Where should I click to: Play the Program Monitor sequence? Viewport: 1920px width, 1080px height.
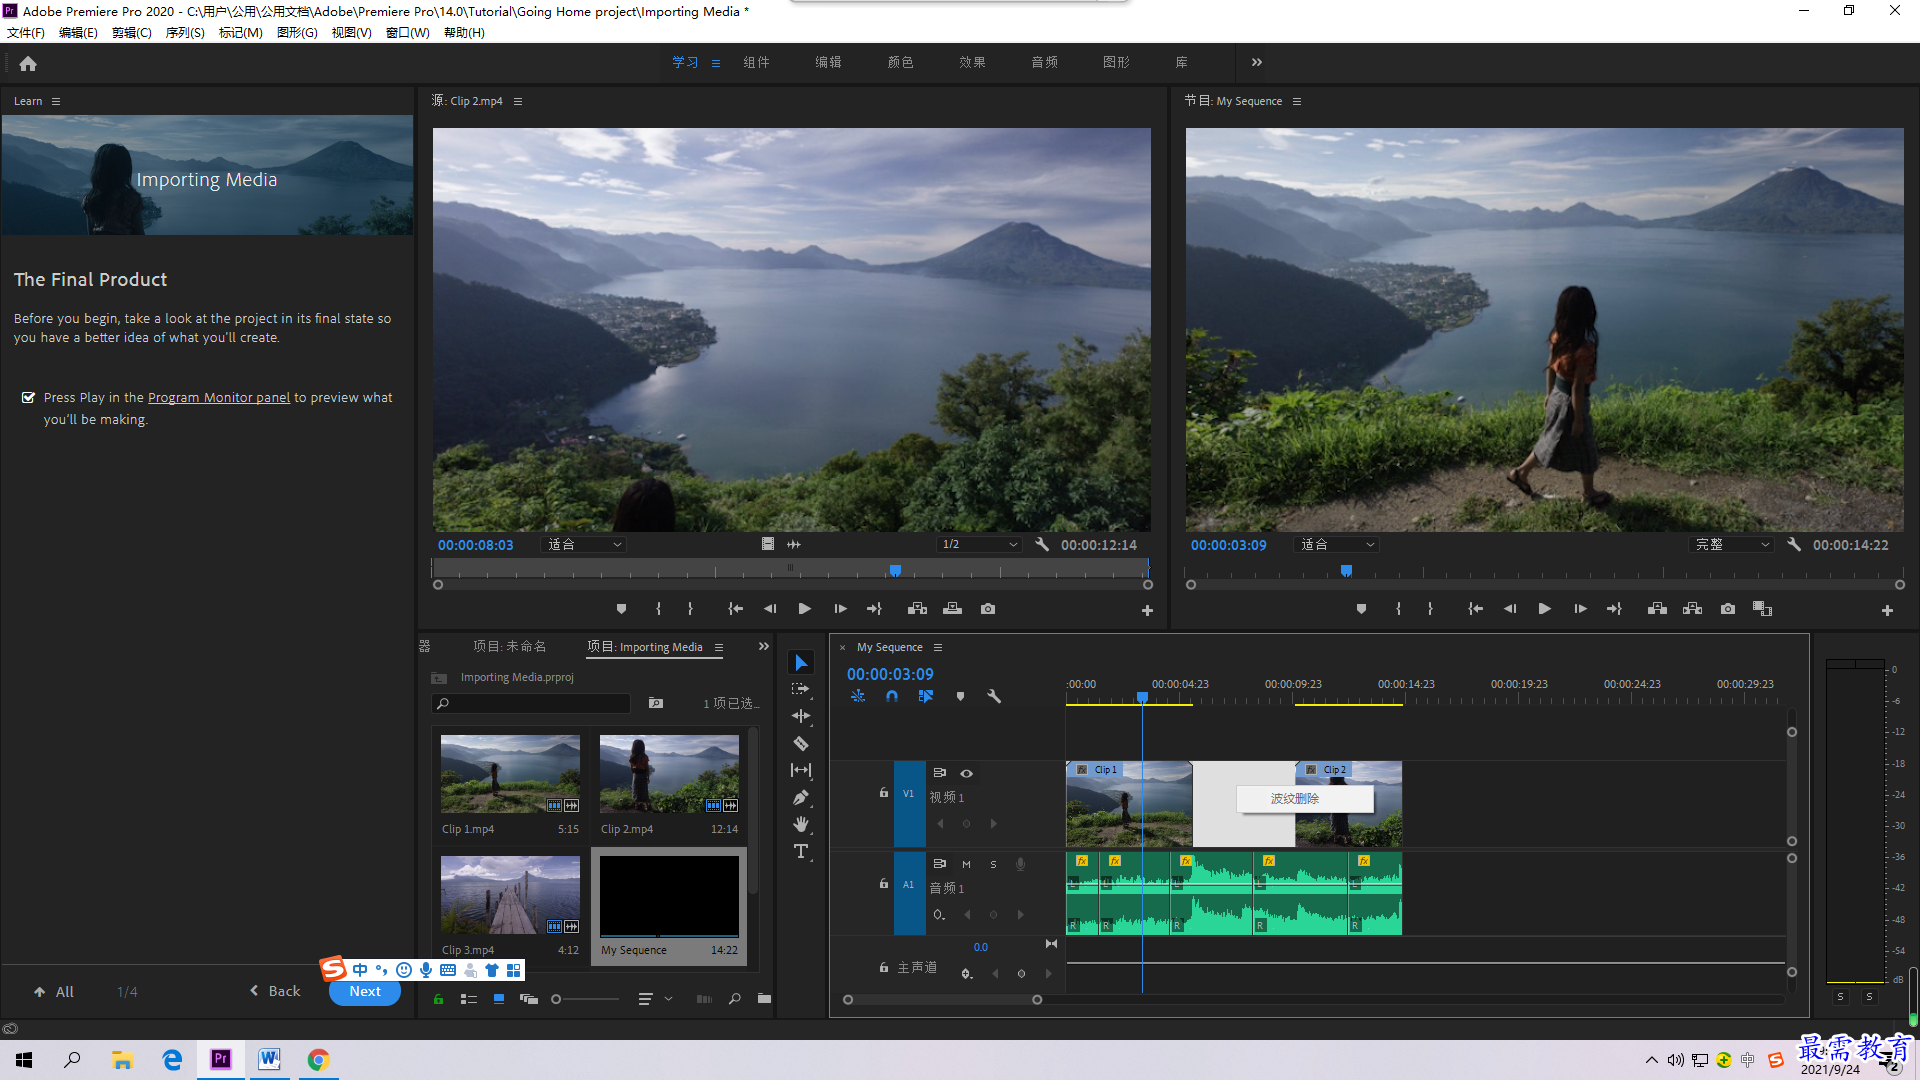tap(1545, 609)
